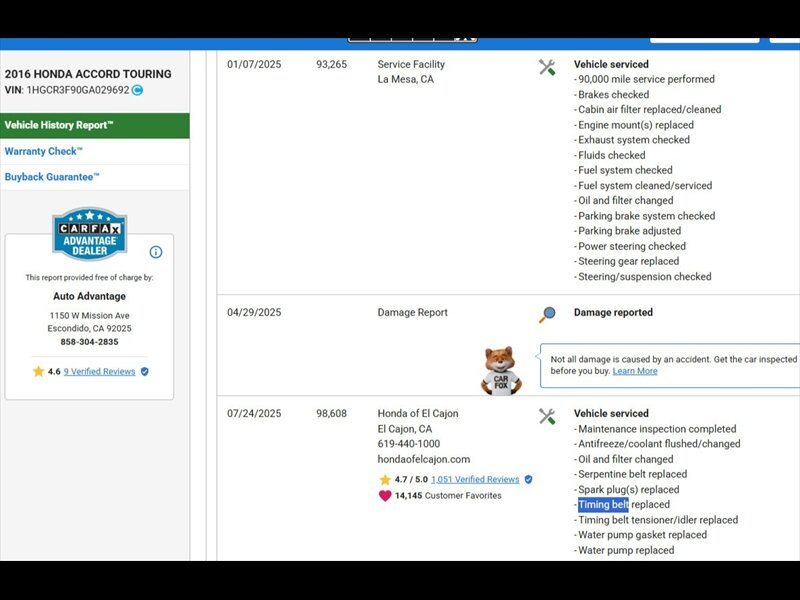Viewport: 800px width, 600px height.
Task: Click the Car Fox mascot
Action: [x=500, y=370]
